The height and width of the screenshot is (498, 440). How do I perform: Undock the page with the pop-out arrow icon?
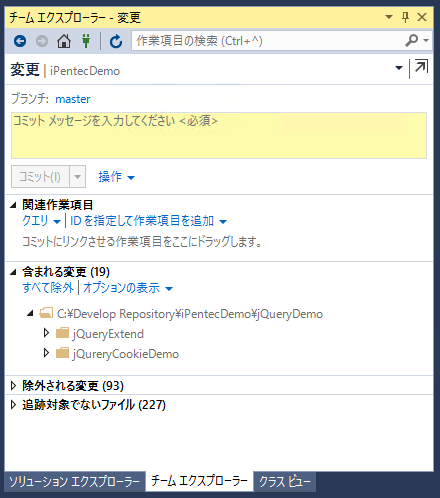click(x=421, y=66)
